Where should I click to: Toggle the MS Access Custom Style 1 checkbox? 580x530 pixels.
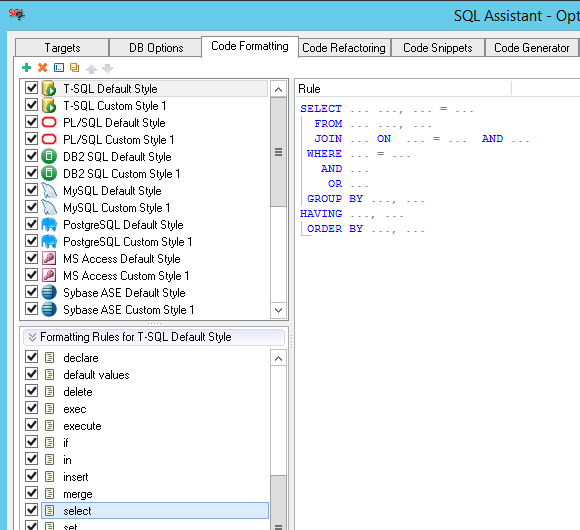point(31,276)
